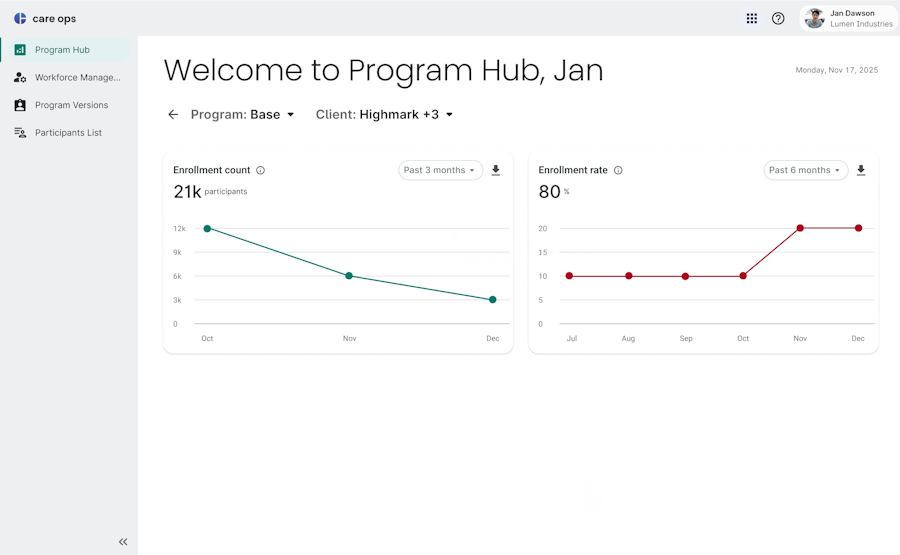Open Jan Dawson's account menu

(x=849, y=18)
